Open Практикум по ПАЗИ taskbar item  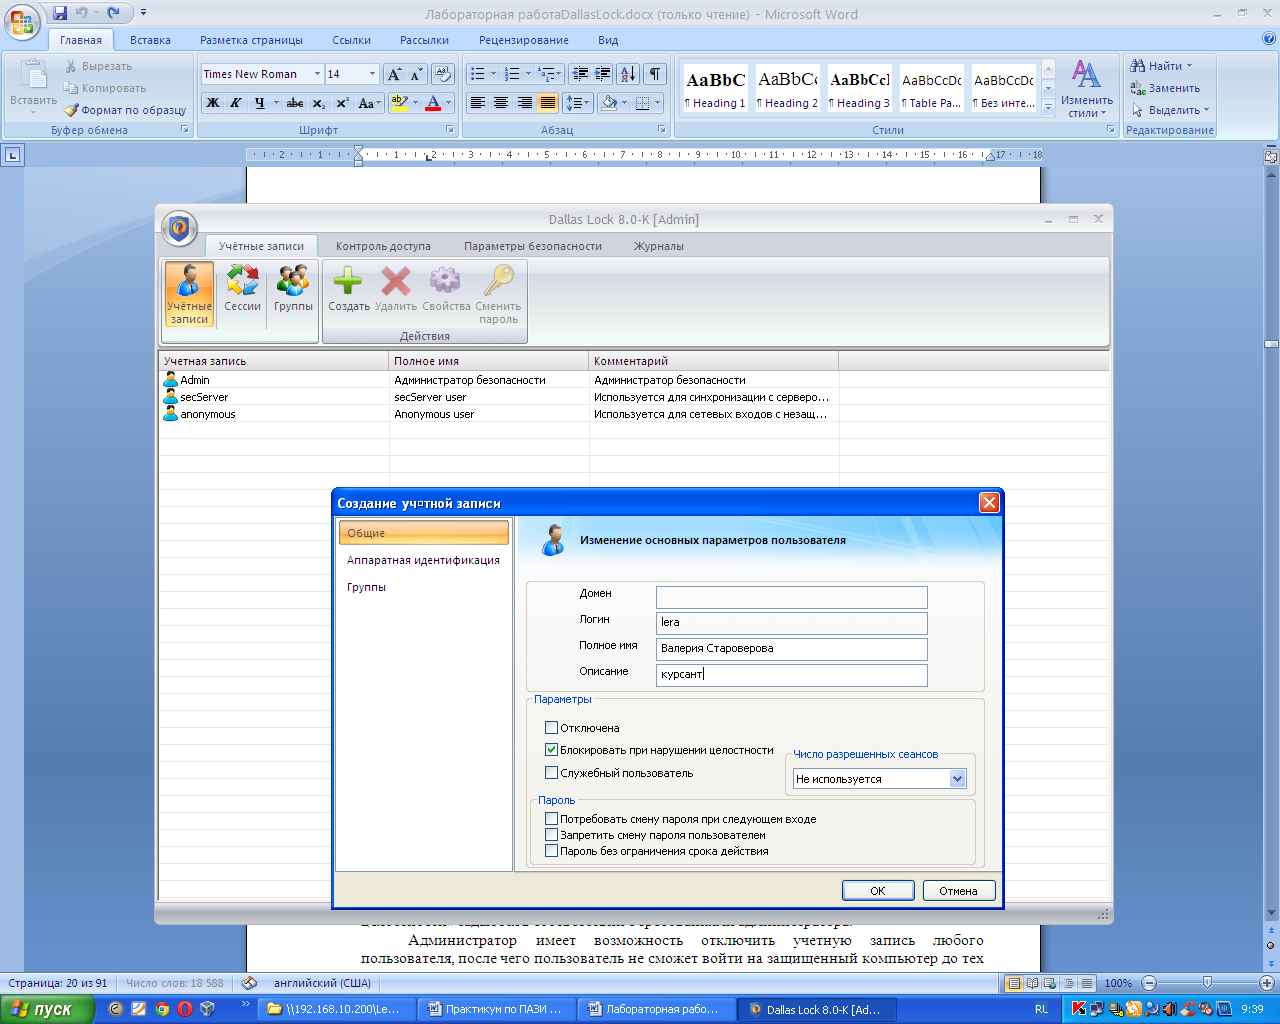pos(496,1009)
